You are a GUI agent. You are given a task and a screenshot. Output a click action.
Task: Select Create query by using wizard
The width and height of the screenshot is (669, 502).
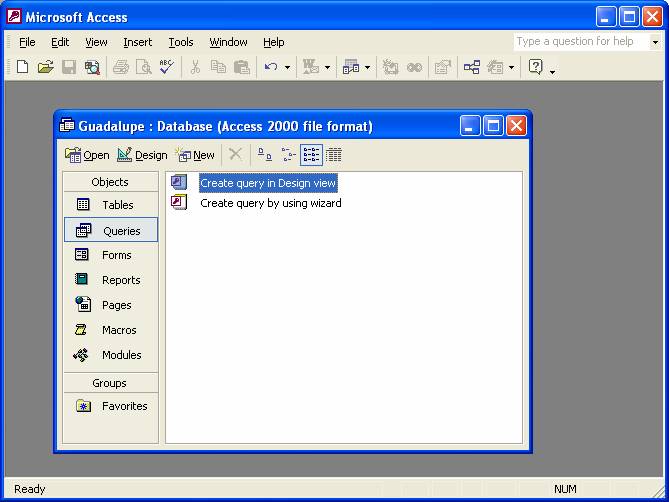[271, 203]
